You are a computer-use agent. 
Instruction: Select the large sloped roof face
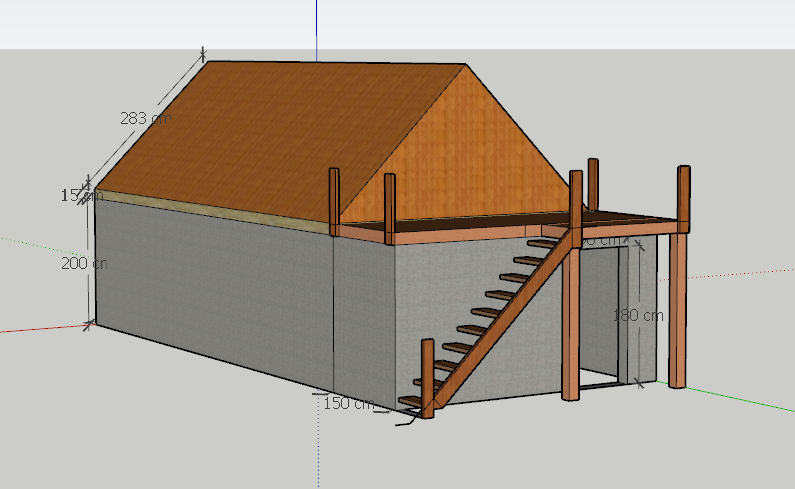(270, 140)
